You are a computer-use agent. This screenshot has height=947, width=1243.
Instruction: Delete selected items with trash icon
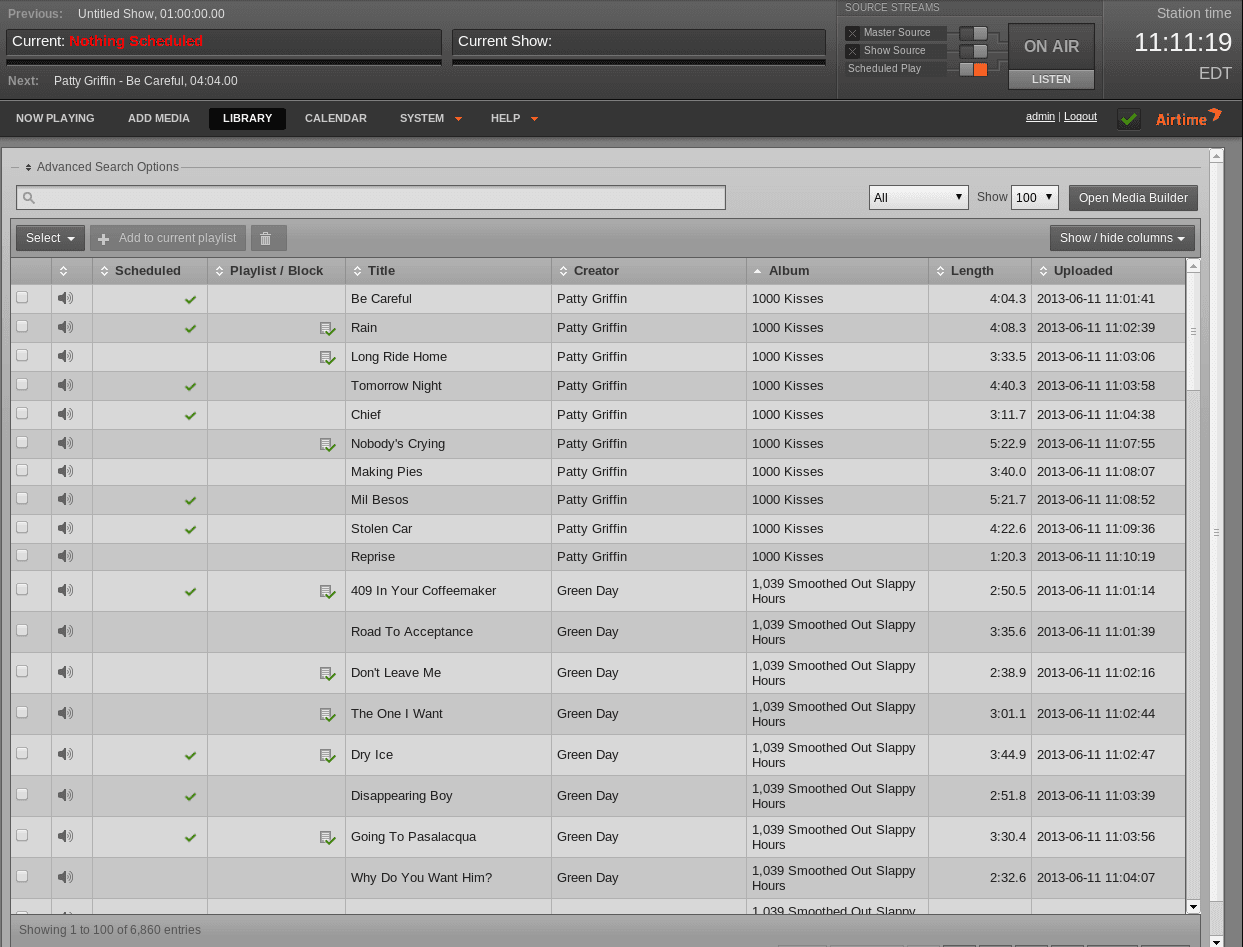(x=268, y=238)
